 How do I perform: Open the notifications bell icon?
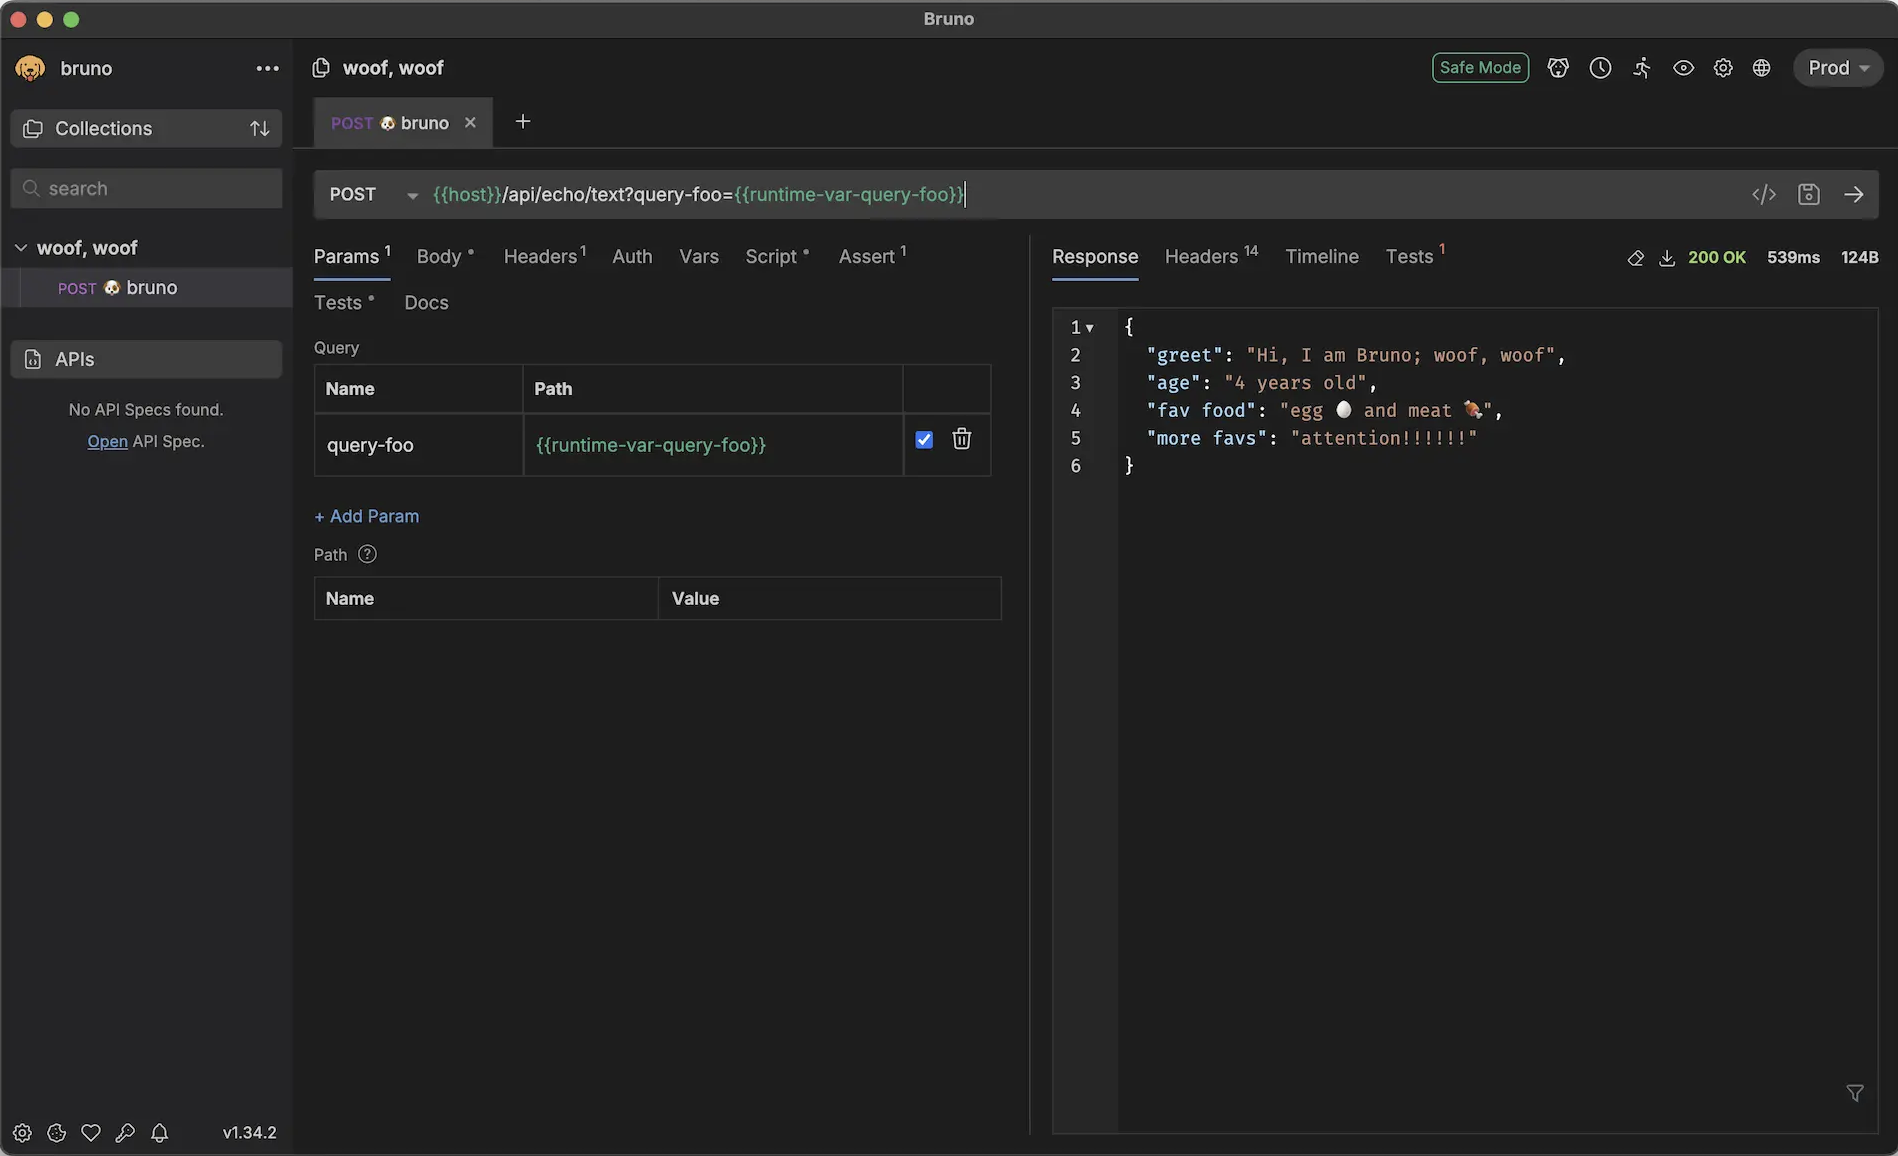coord(159,1133)
